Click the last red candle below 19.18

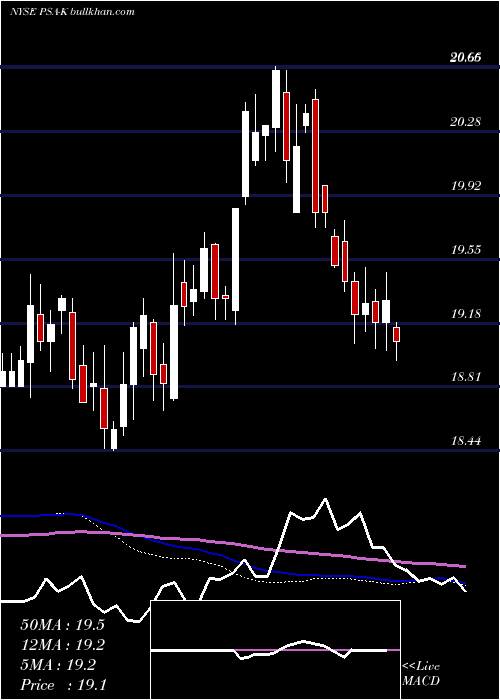(396, 335)
